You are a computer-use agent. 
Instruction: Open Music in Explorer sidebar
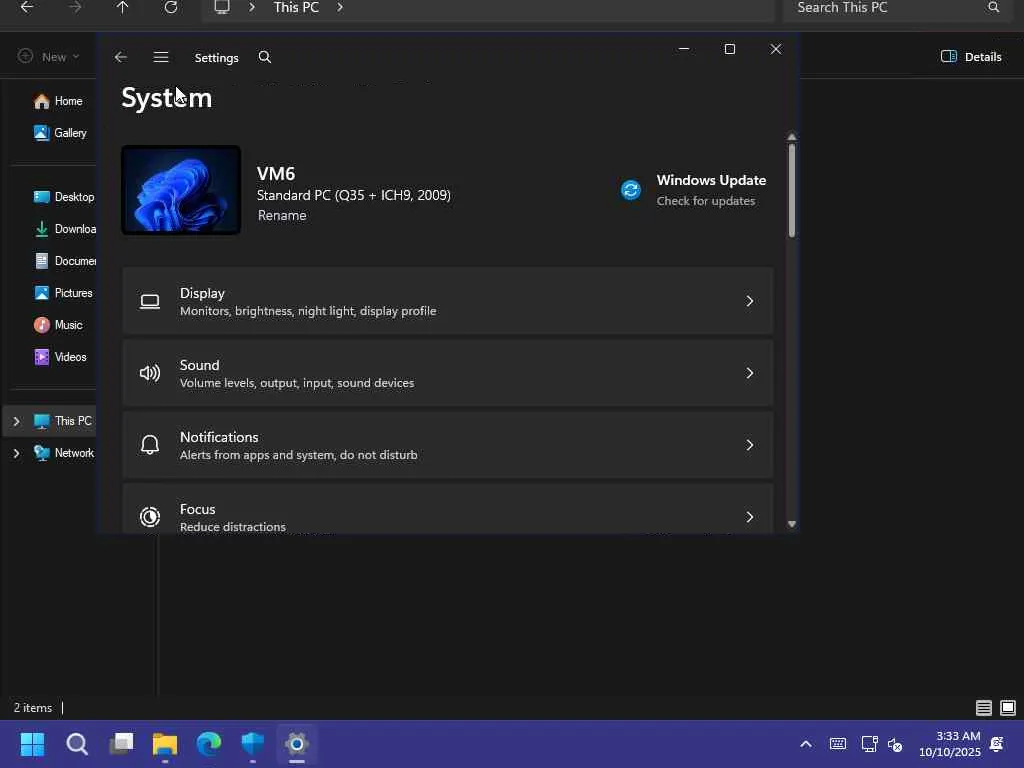pos(58,325)
